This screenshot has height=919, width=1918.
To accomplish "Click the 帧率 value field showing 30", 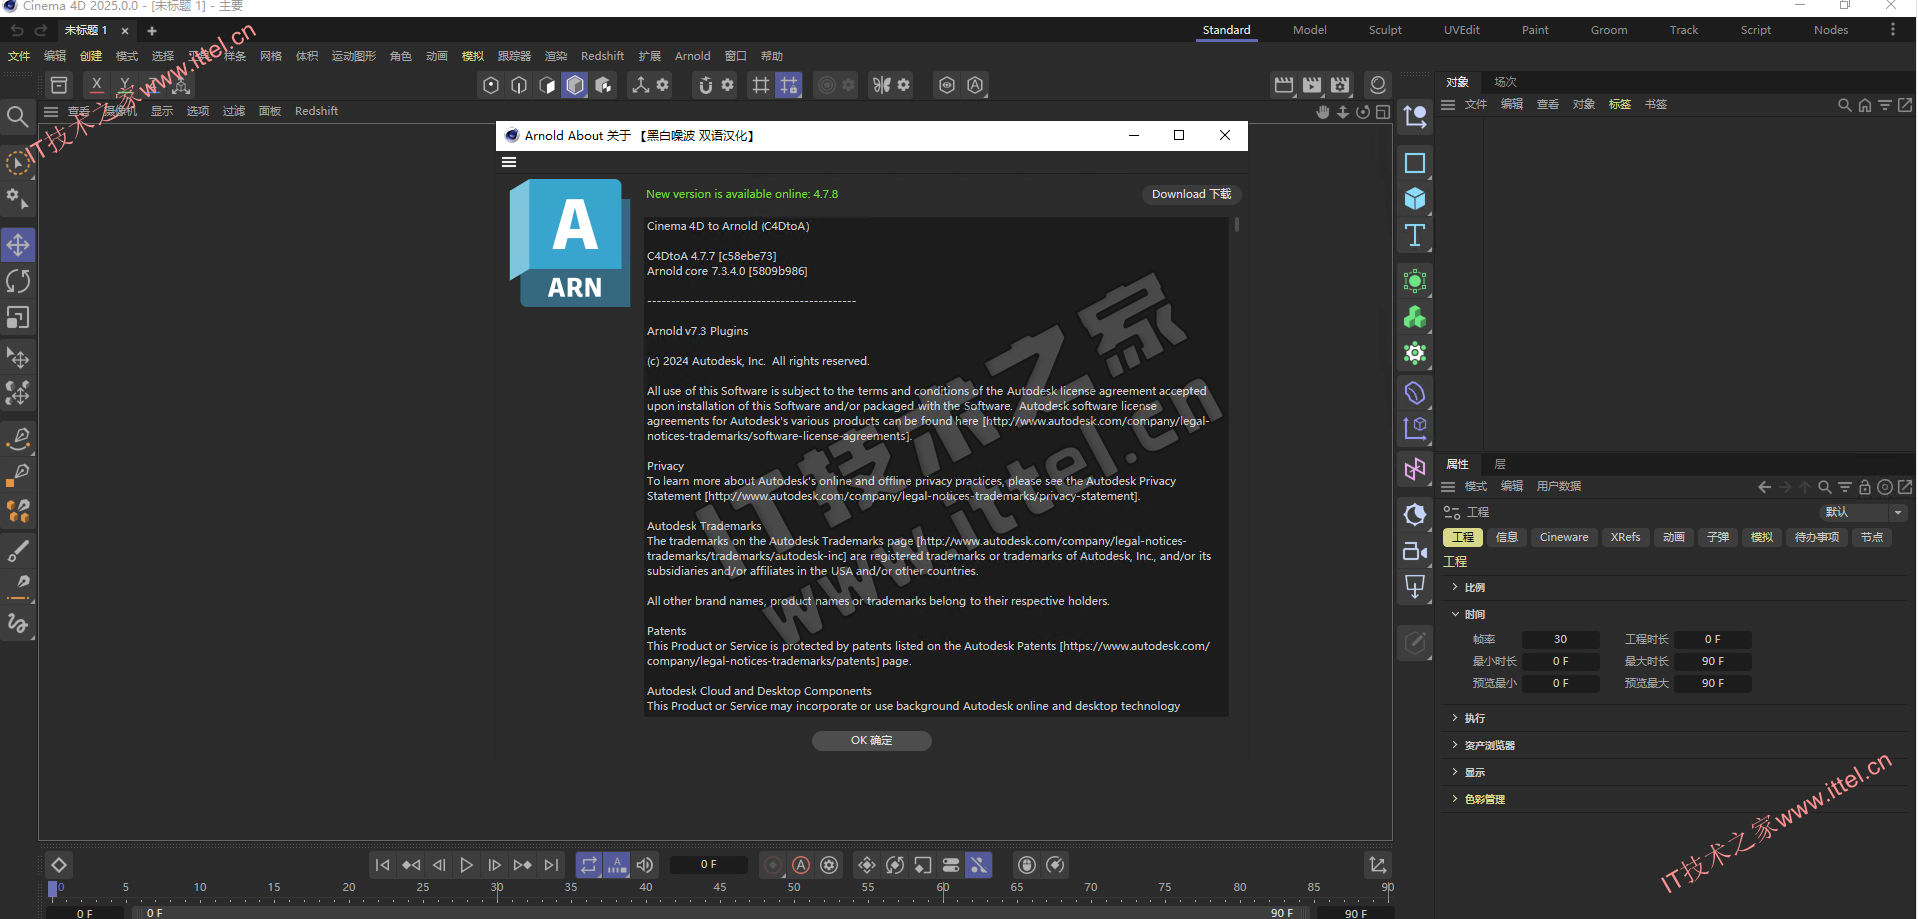I will (x=1560, y=639).
